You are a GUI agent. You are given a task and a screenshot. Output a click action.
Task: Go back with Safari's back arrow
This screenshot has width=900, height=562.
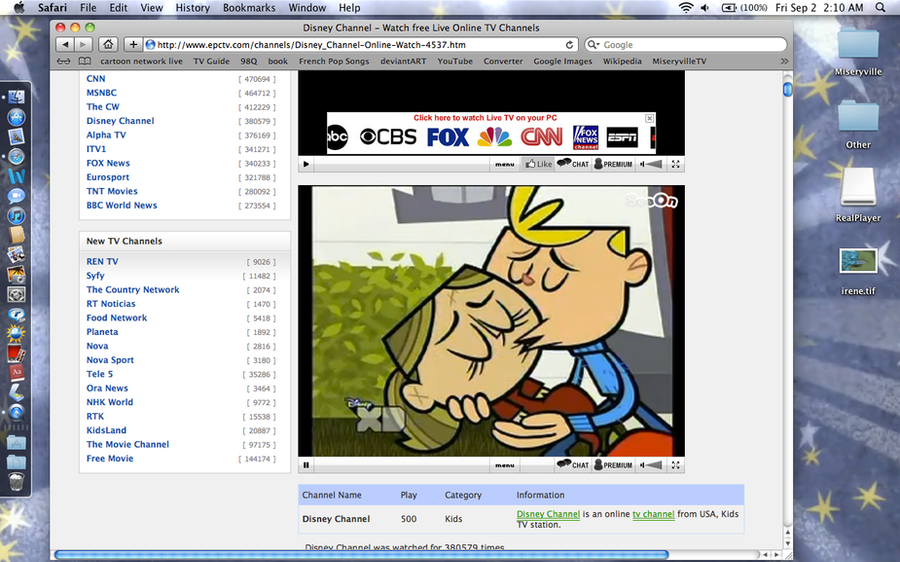pos(65,45)
